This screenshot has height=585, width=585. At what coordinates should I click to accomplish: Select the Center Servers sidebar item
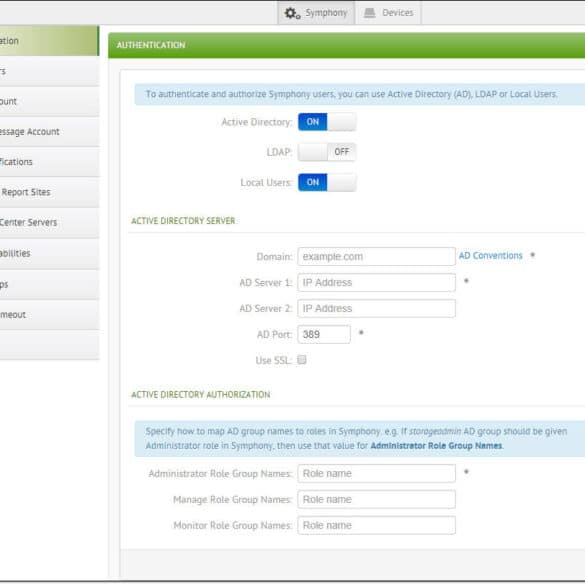click(49, 223)
